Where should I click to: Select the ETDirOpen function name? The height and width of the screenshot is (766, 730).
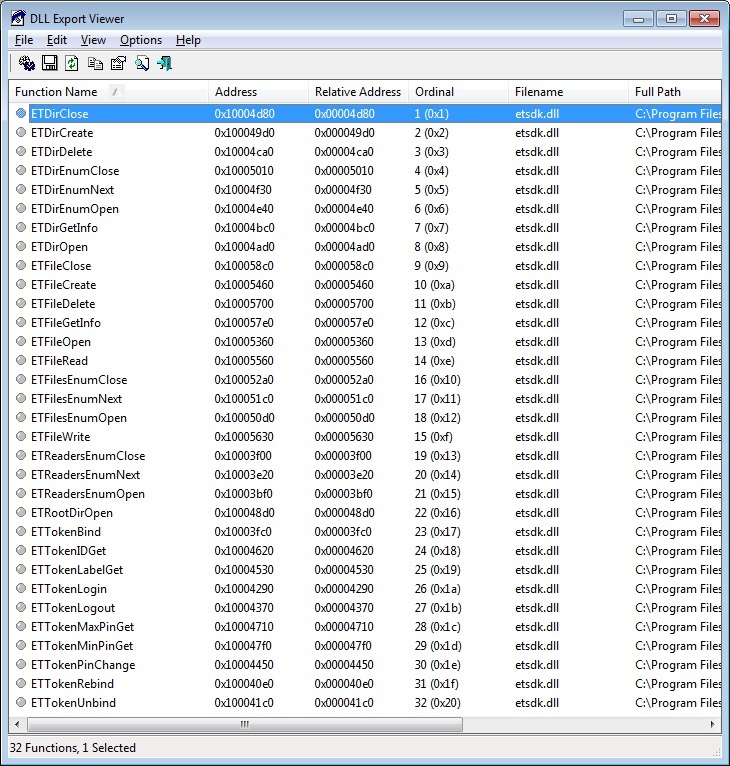pyautogui.click(x=59, y=247)
